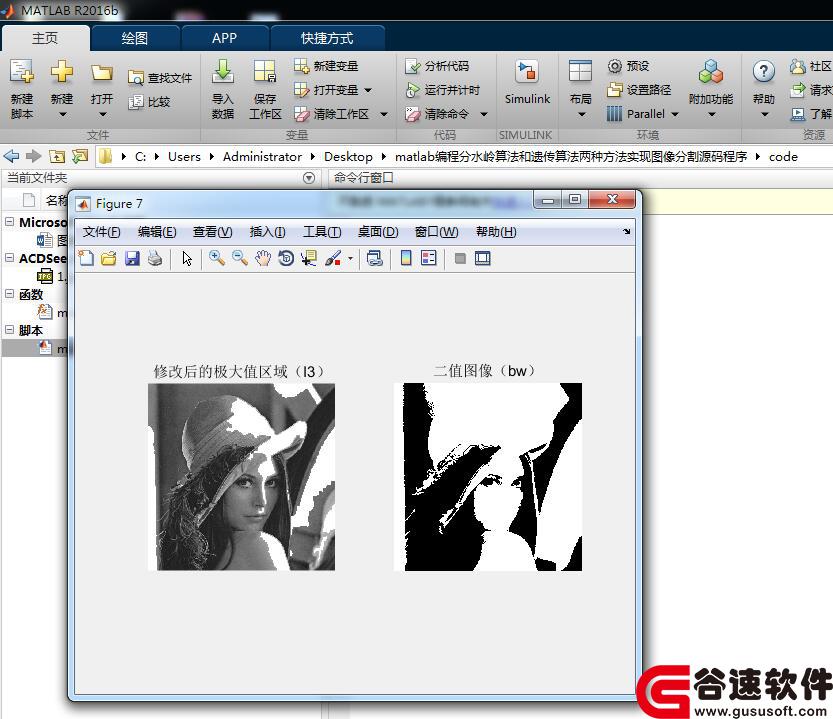Open Layout (布局) dropdown arrow

click(581, 114)
